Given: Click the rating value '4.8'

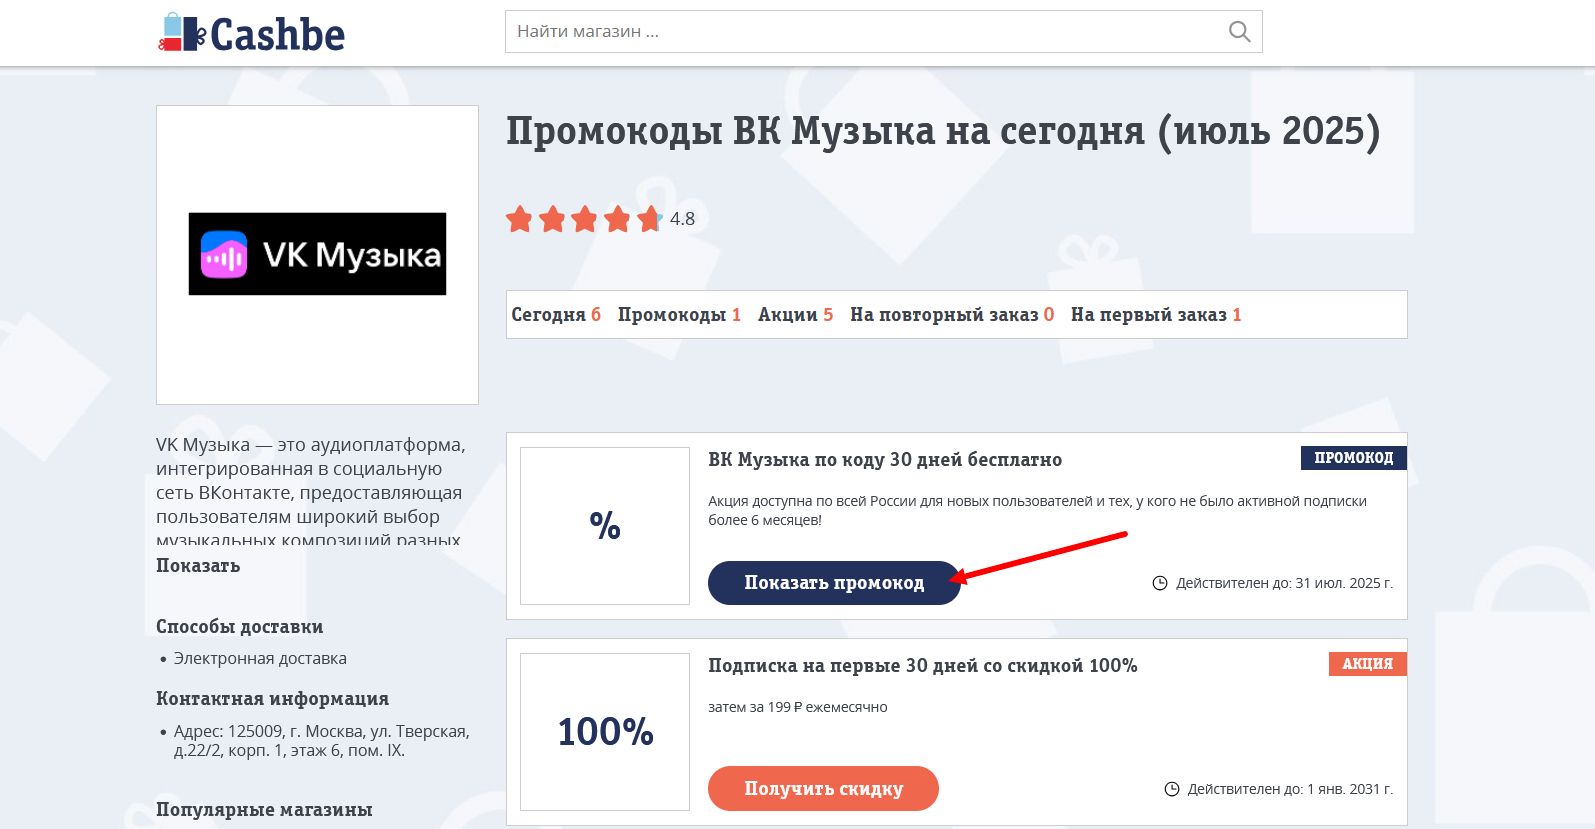Looking at the screenshot, I should point(682,219).
